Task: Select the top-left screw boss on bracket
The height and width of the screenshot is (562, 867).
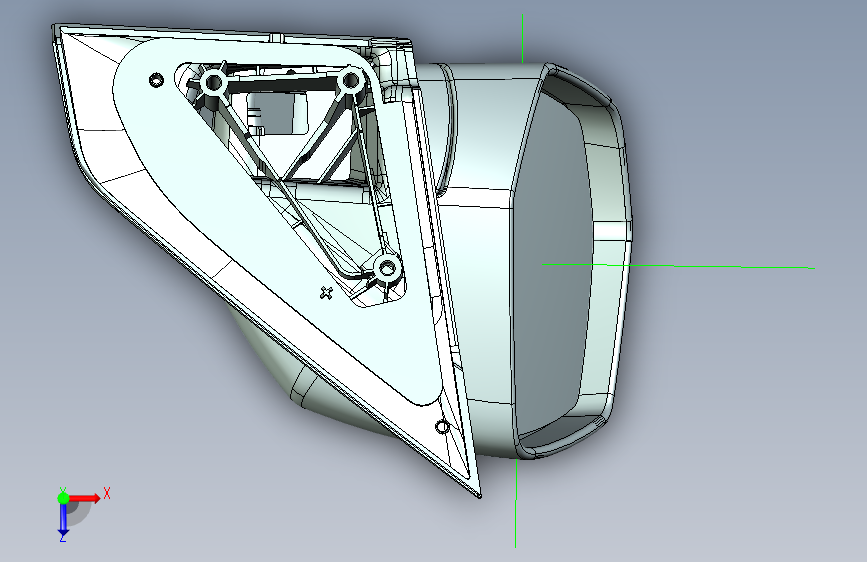Action: click(213, 83)
